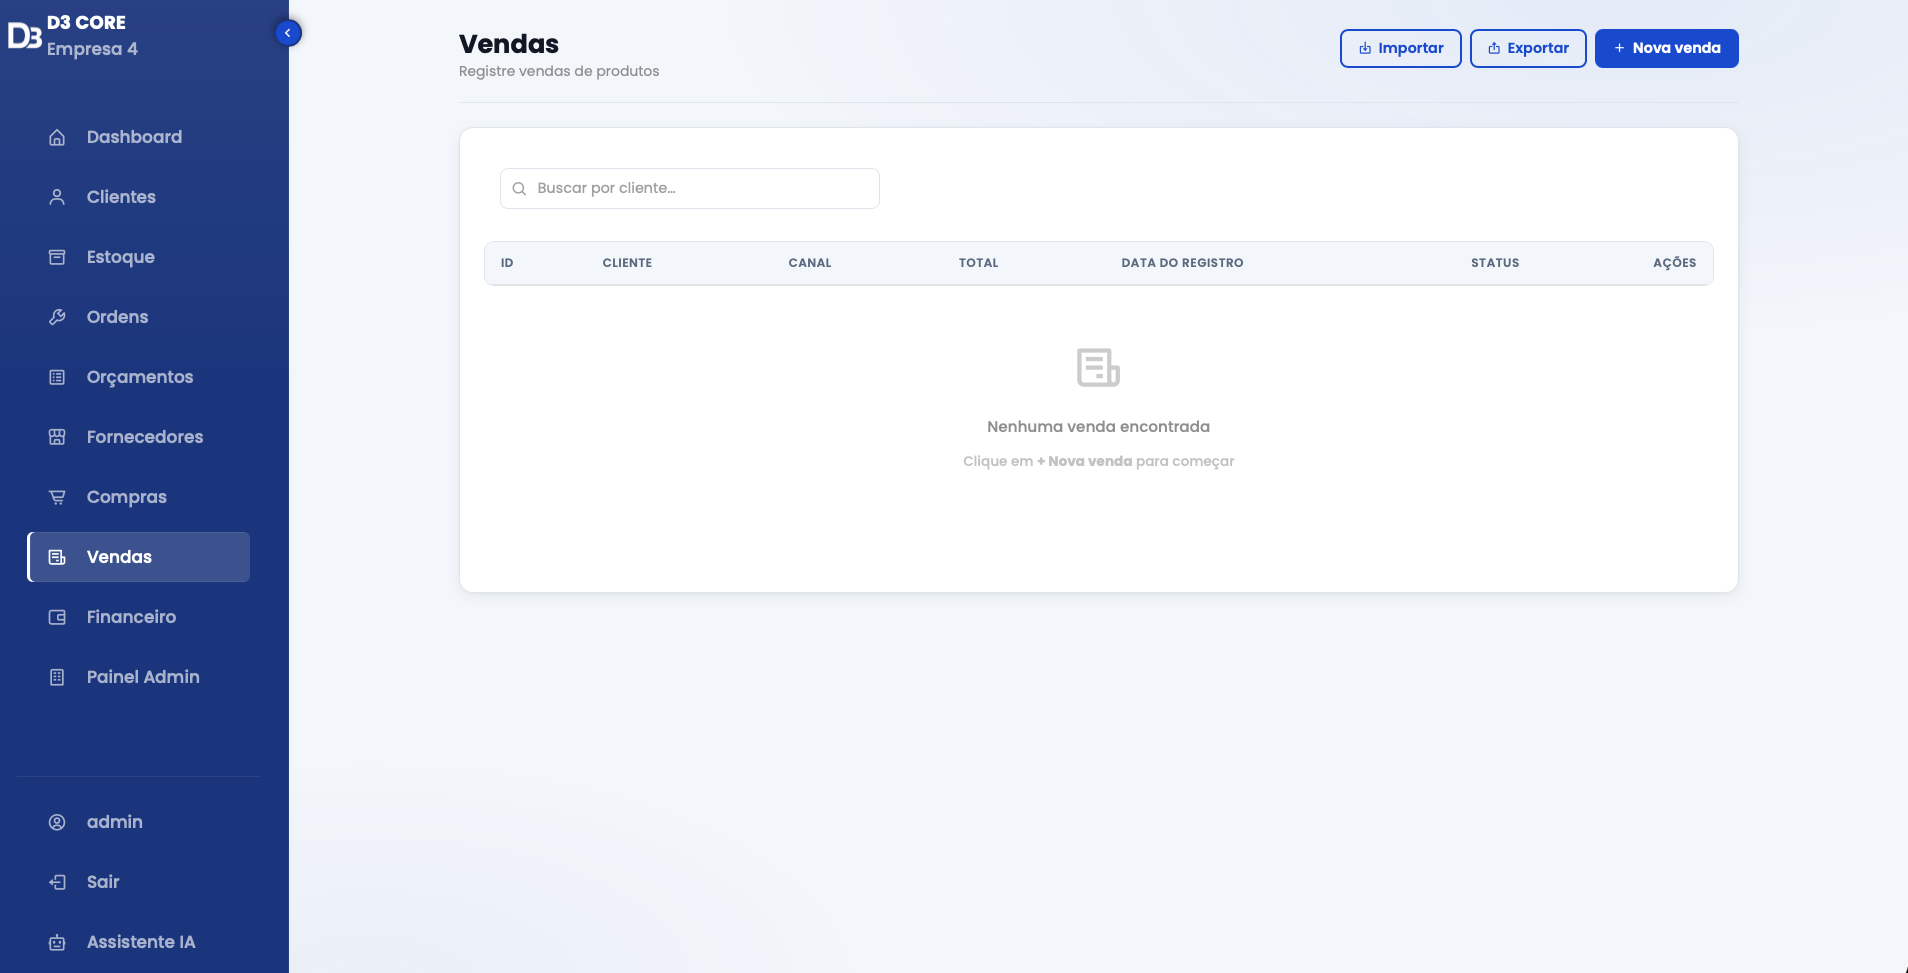Open Orçamentos in sidebar
This screenshot has height=973, width=1908.
point(140,377)
